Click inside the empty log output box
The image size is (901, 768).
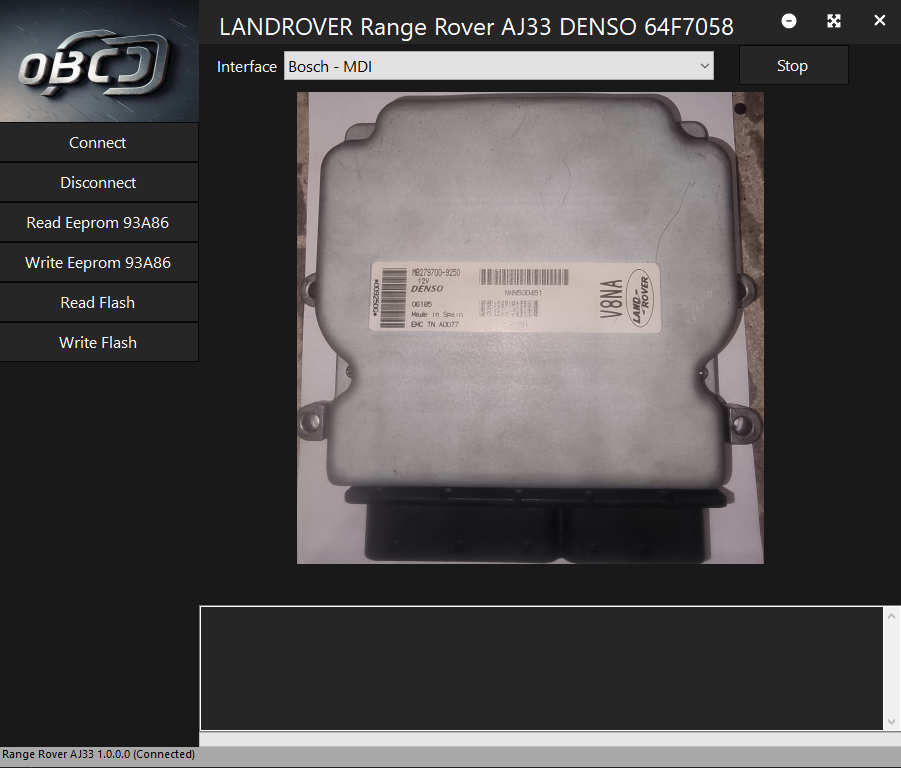[540, 667]
